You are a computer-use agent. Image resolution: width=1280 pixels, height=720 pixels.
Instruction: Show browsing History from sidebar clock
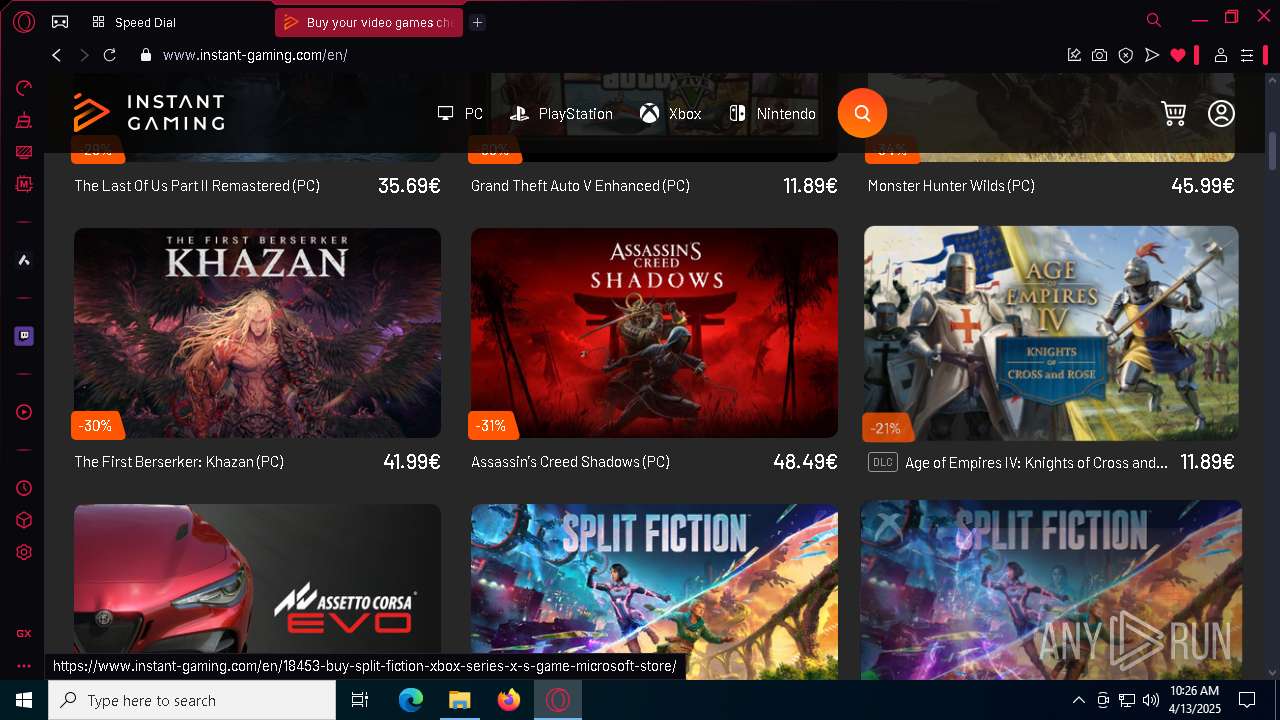(24, 488)
